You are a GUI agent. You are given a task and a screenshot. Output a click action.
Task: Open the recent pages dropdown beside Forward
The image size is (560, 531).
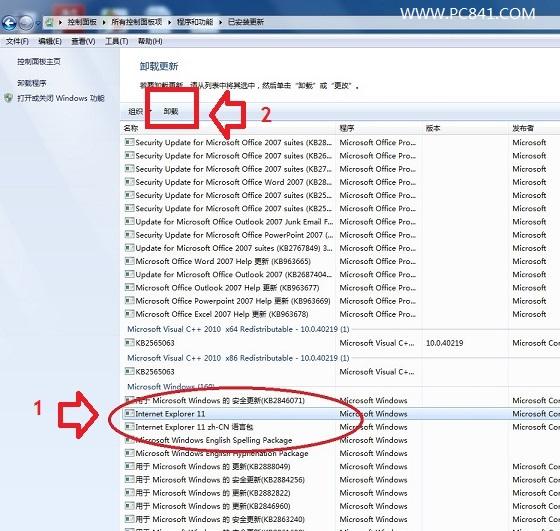point(38,24)
